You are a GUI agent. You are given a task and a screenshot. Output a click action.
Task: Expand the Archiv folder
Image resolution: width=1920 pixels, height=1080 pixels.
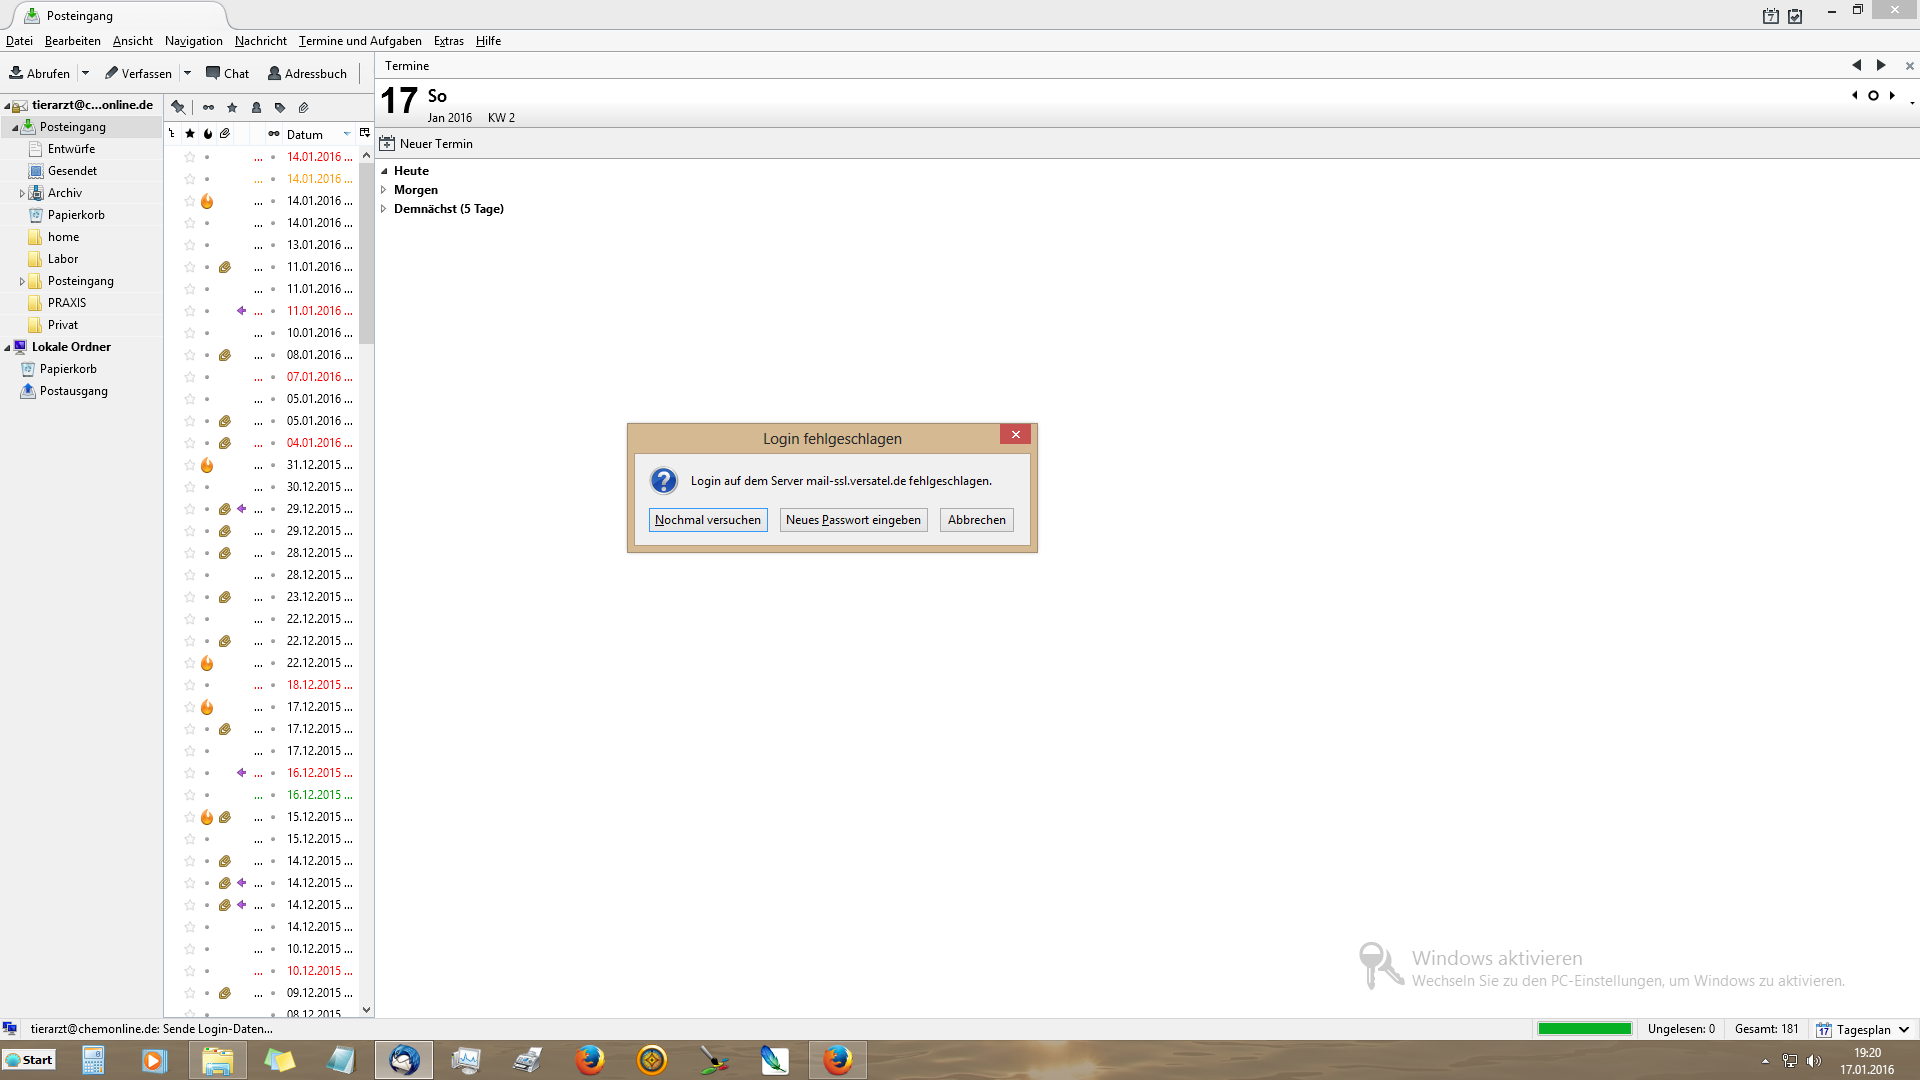click(22, 193)
